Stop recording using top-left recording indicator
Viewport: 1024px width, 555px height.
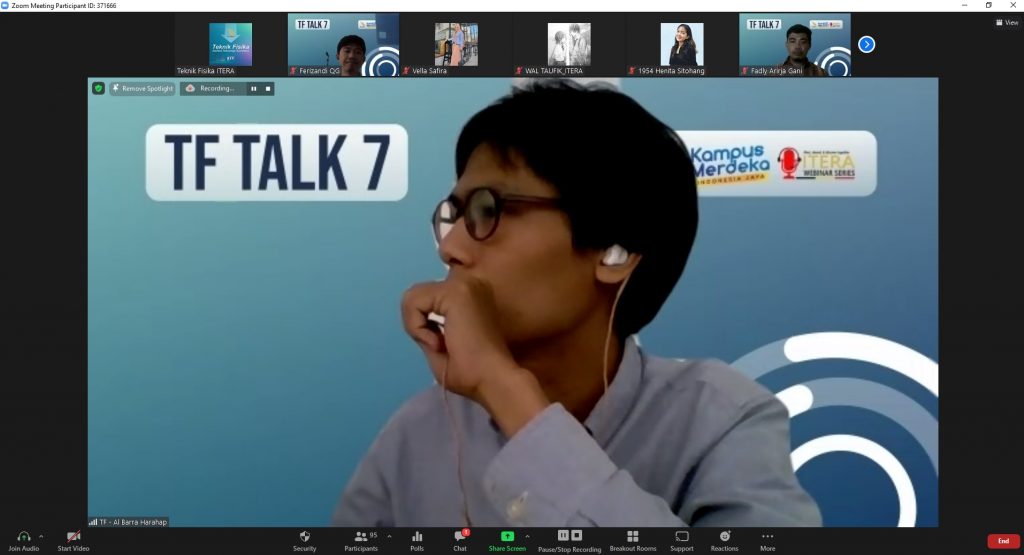[268, 88]
